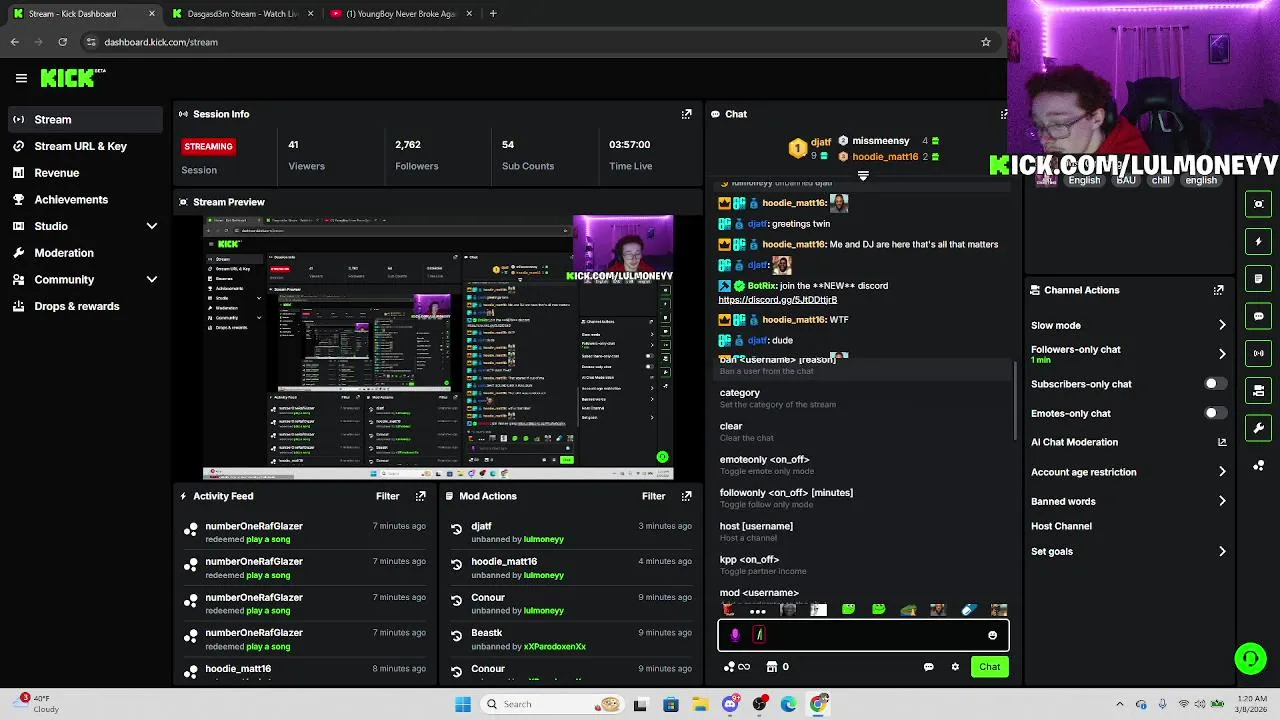Open the shop icon showing 0
Screen dimensions: 1280x720
(x=777, y=667)
